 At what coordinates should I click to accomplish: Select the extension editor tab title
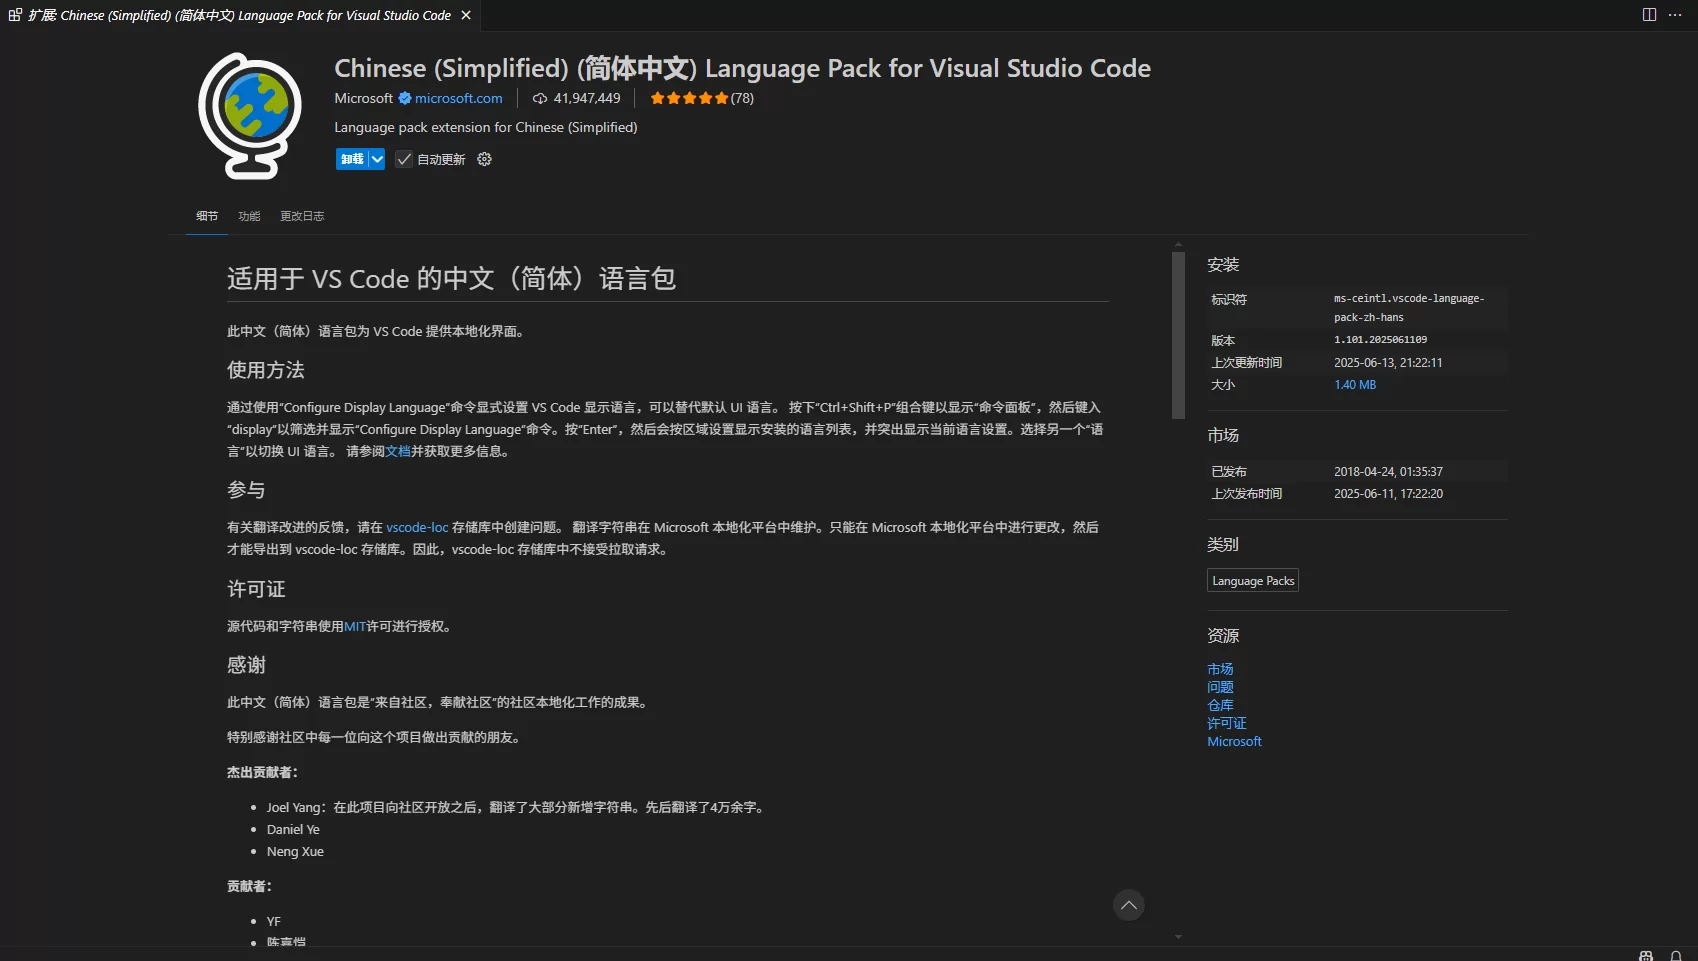point(240,15)
